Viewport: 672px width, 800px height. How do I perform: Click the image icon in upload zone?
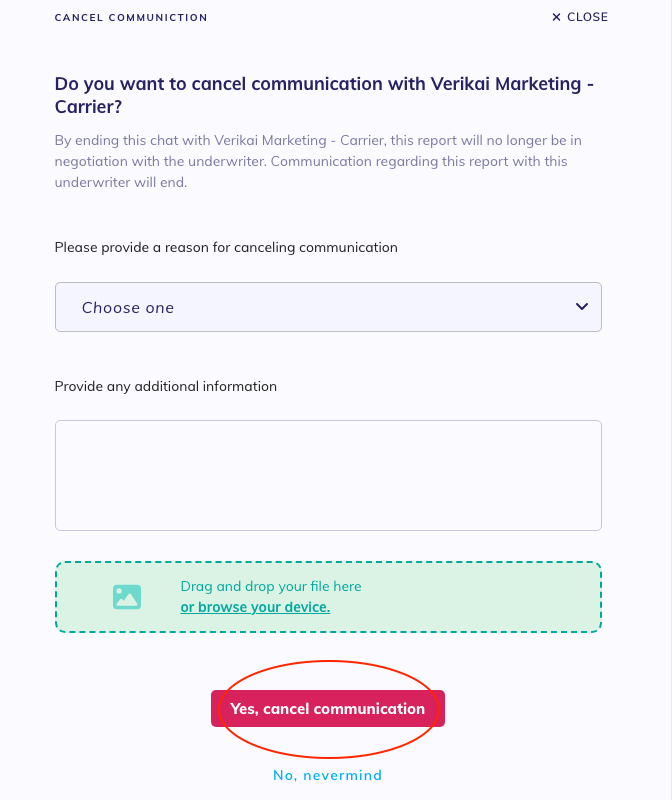(127, 597)
